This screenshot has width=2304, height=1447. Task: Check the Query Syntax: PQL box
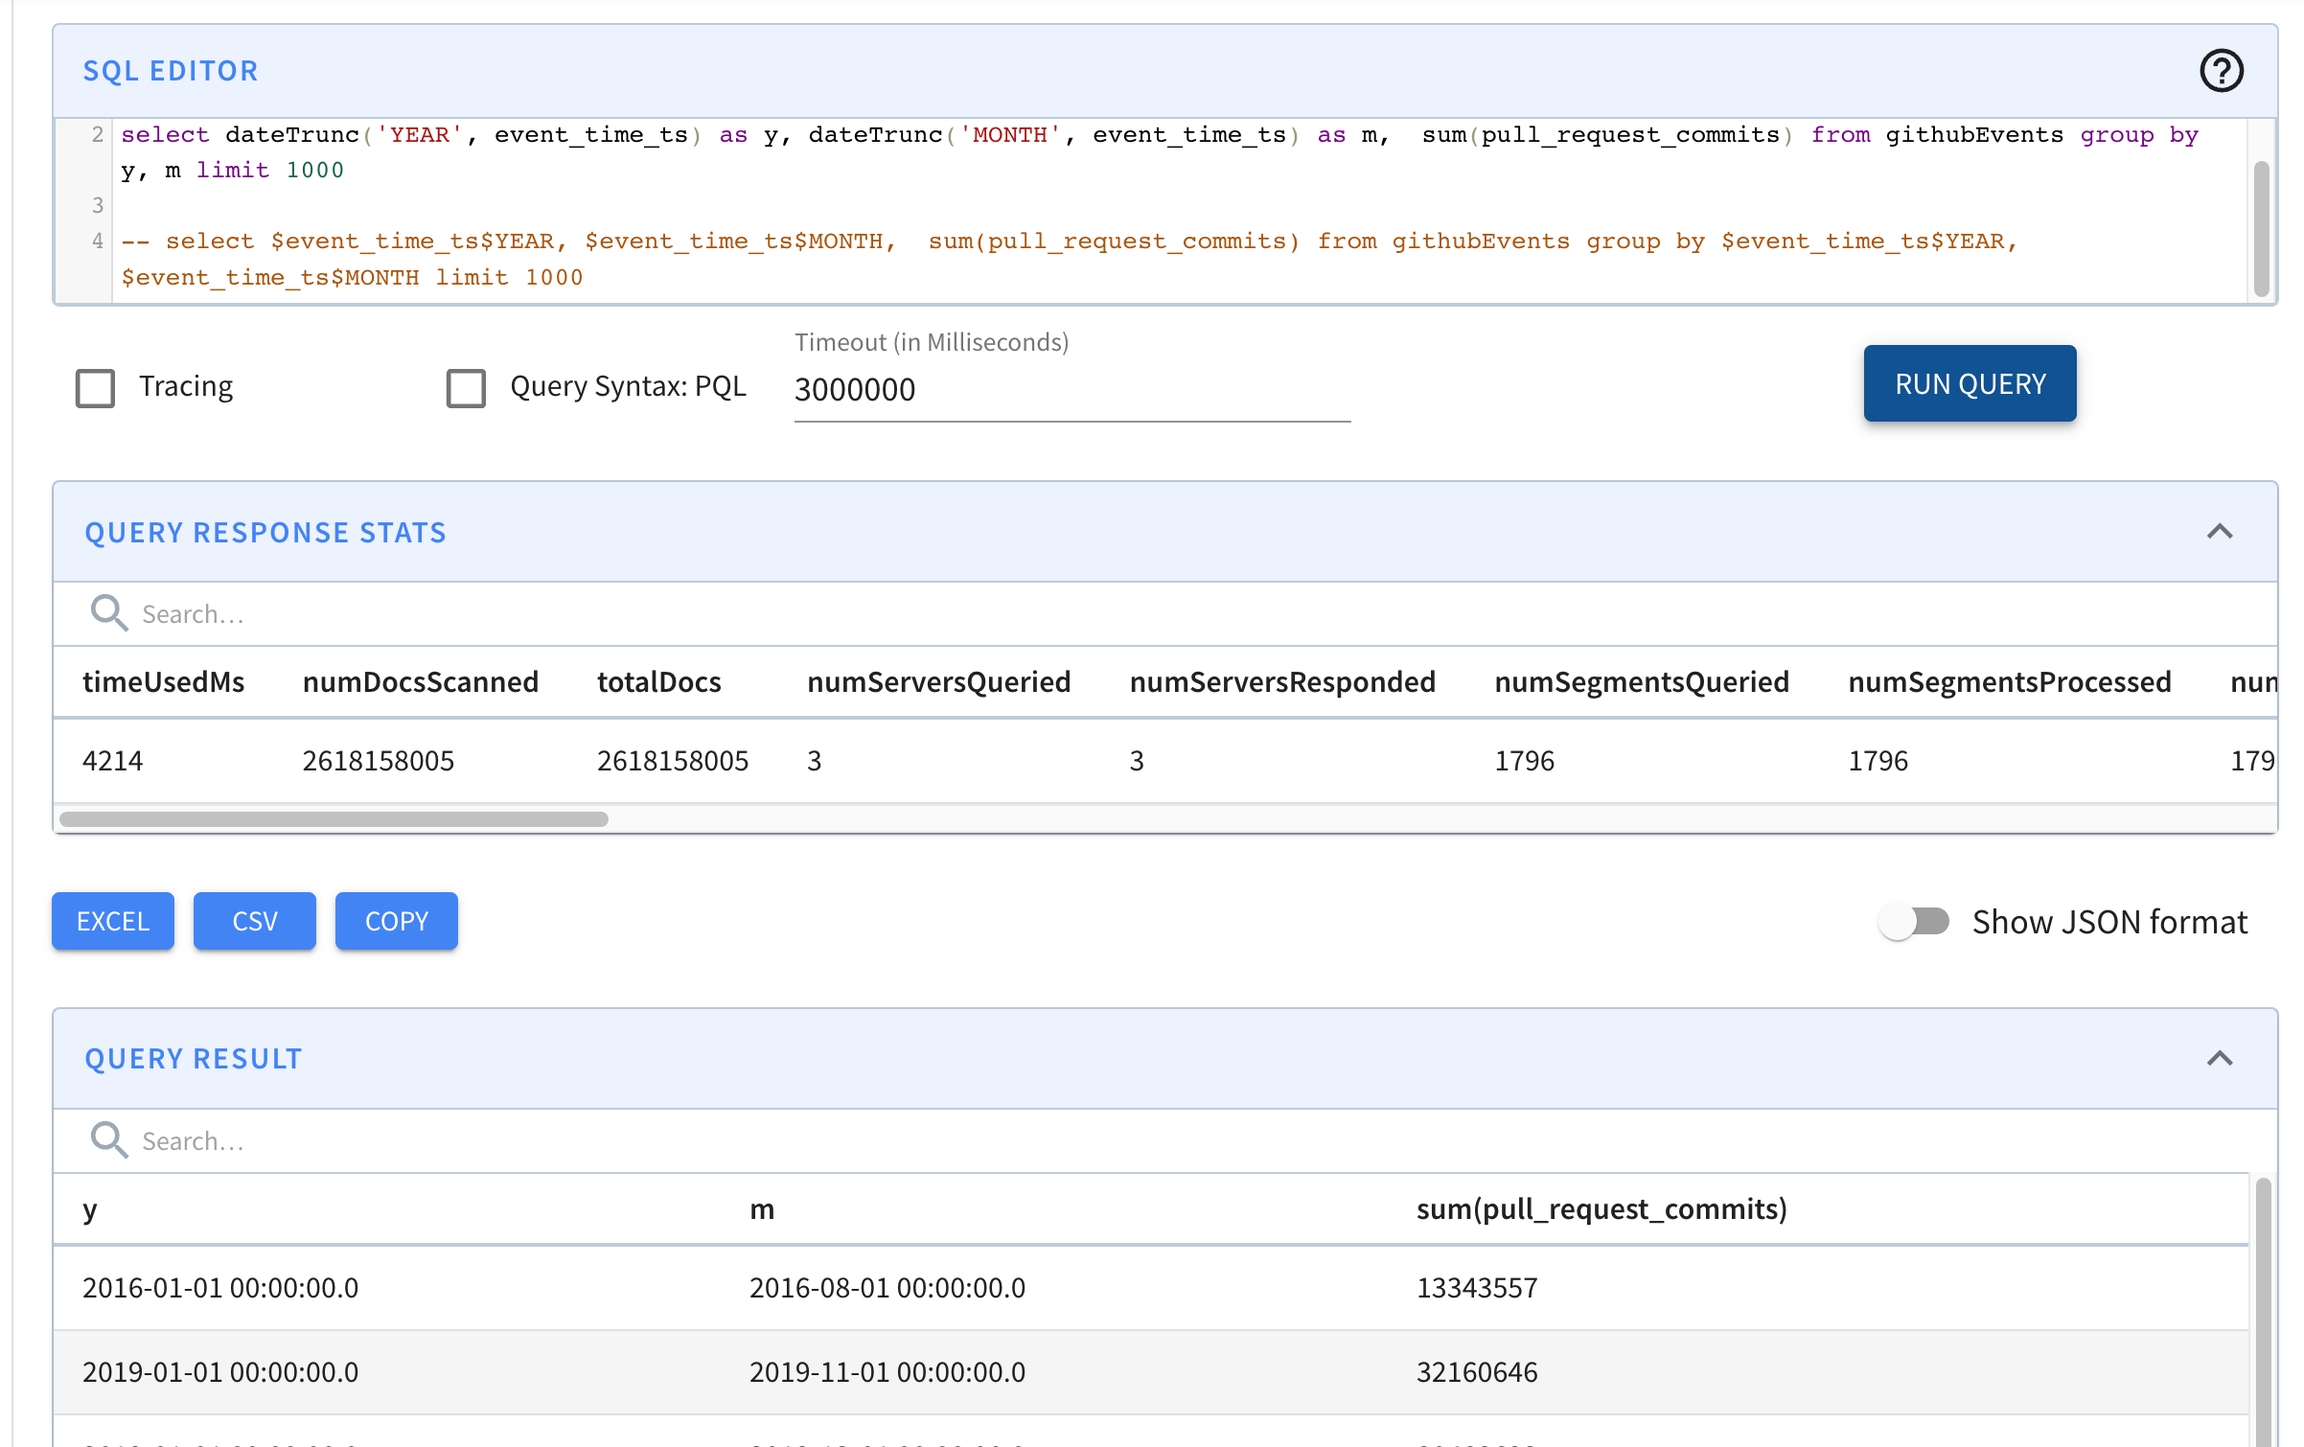pyautogui.click(x=466, y=387)
